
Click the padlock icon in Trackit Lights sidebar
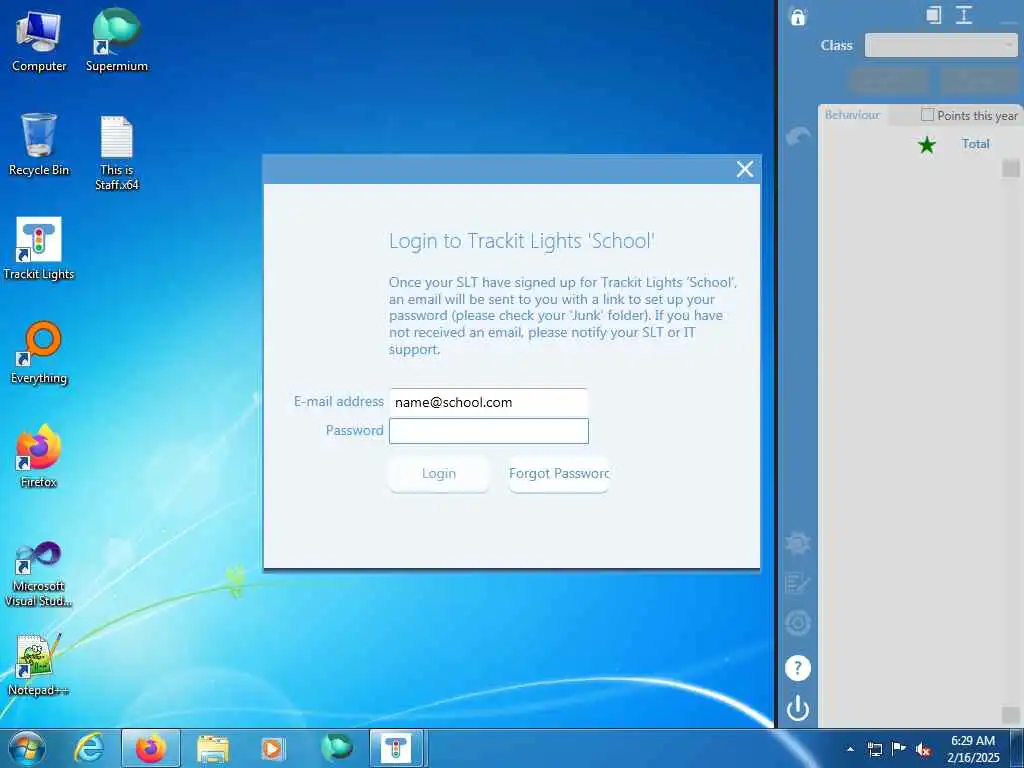tap(797, 16)
